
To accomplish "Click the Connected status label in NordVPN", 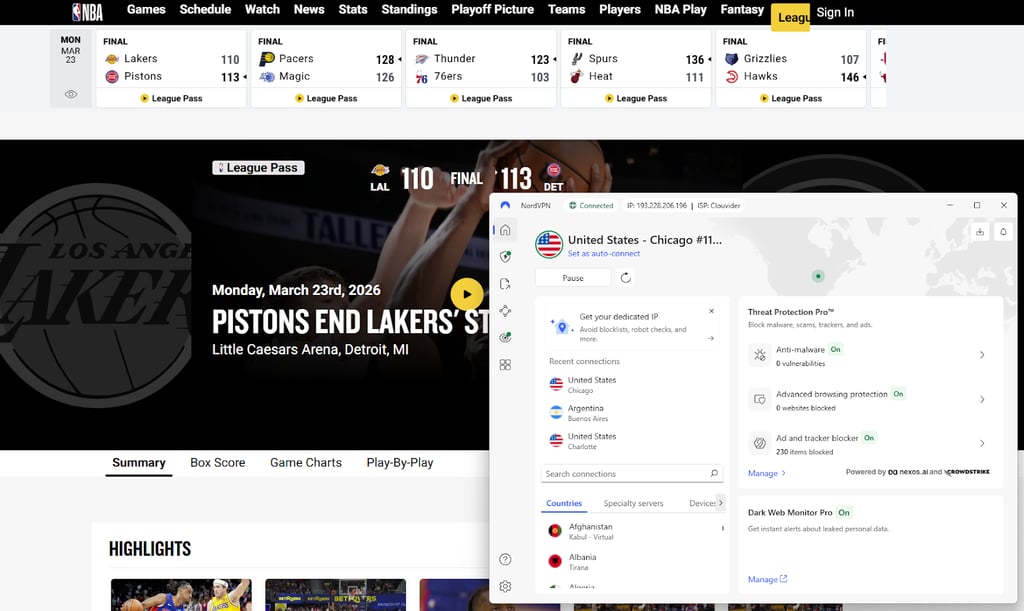I will click(x=590, y=206).
